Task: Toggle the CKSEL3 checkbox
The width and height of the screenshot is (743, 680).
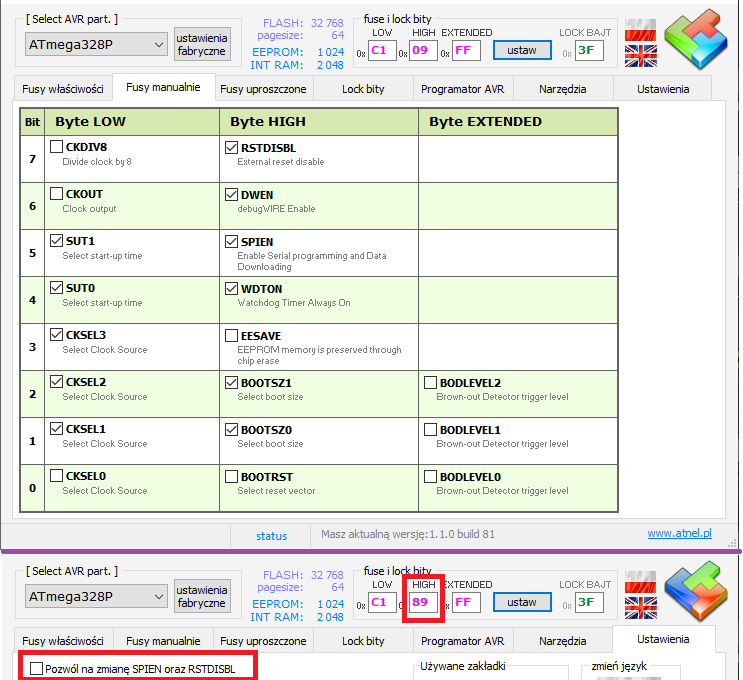Action: click(56, 334)
